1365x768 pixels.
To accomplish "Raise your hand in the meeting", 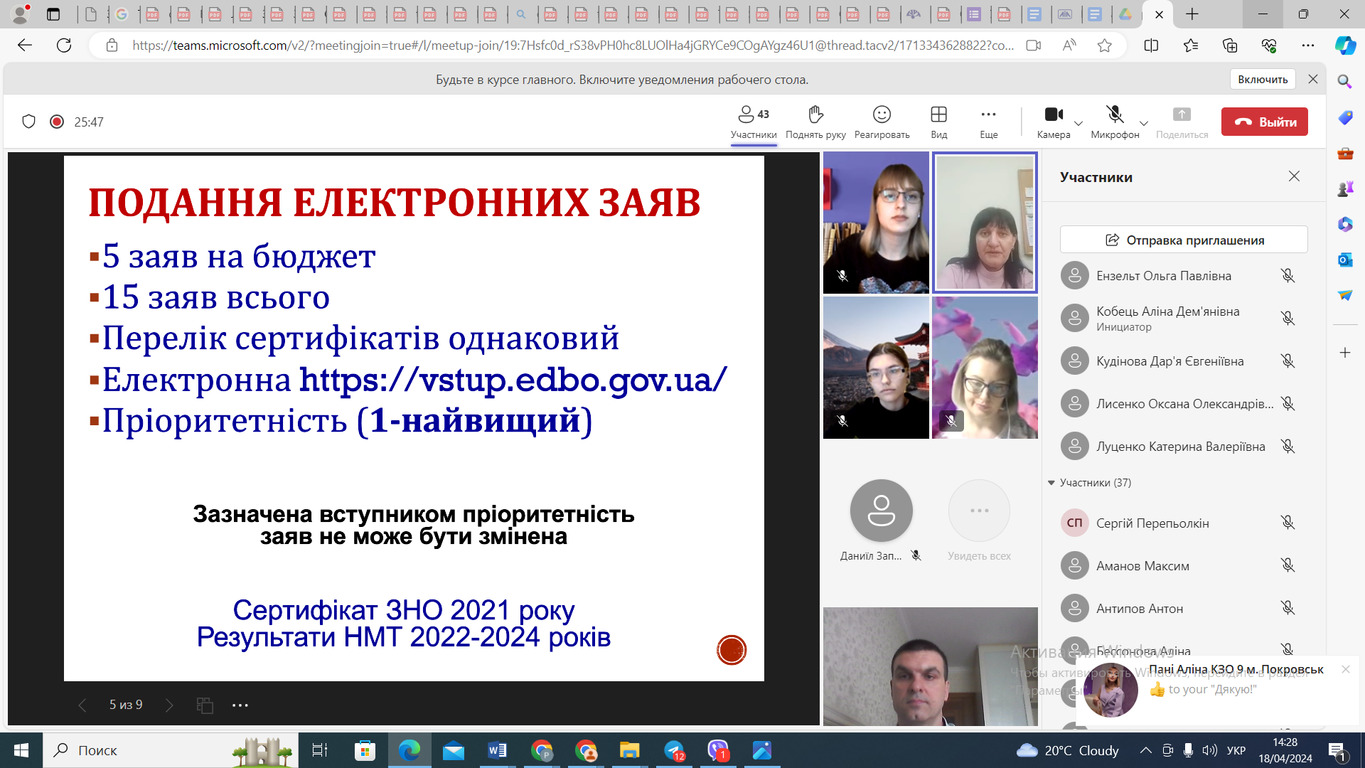I will point(815,122).
